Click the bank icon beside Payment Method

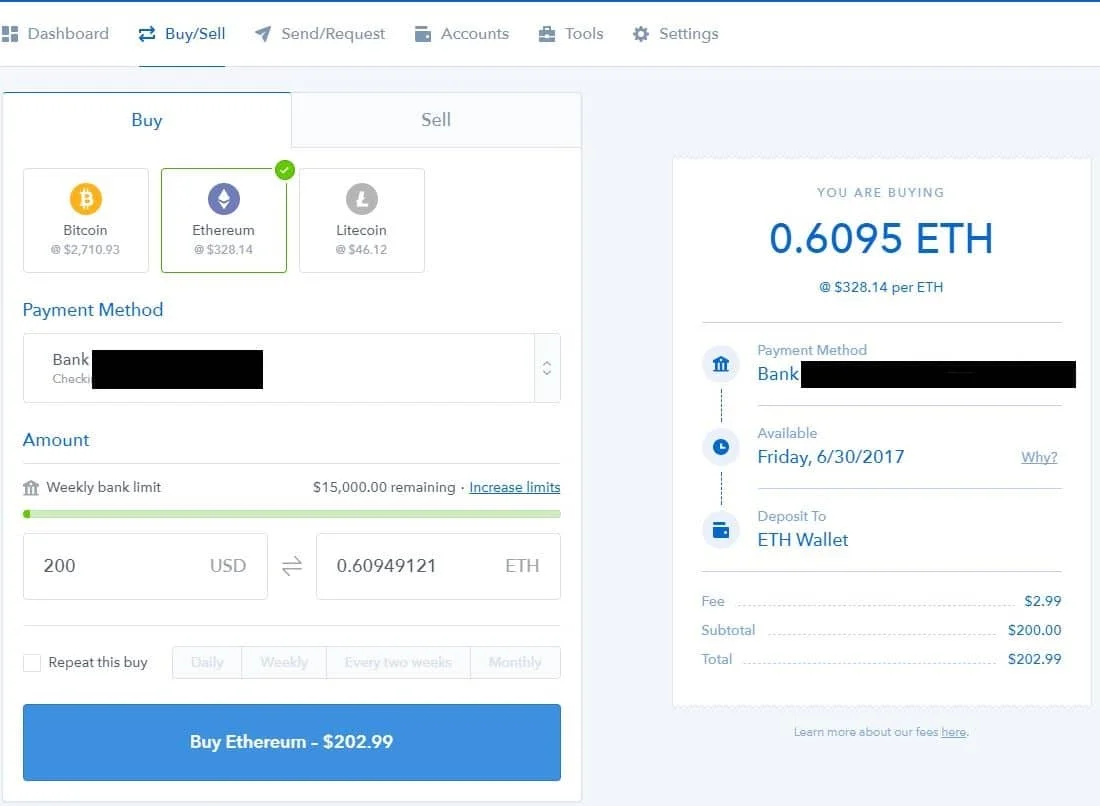[721, 363]
